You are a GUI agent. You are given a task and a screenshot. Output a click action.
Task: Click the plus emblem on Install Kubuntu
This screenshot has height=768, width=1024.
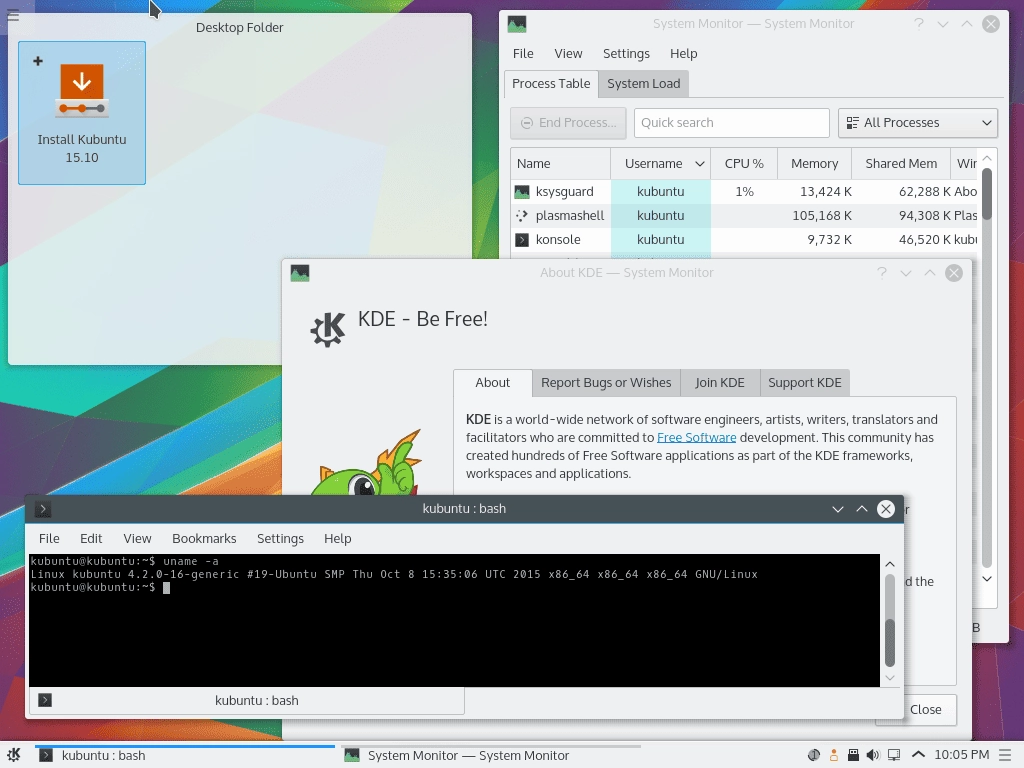coord(38,61)
